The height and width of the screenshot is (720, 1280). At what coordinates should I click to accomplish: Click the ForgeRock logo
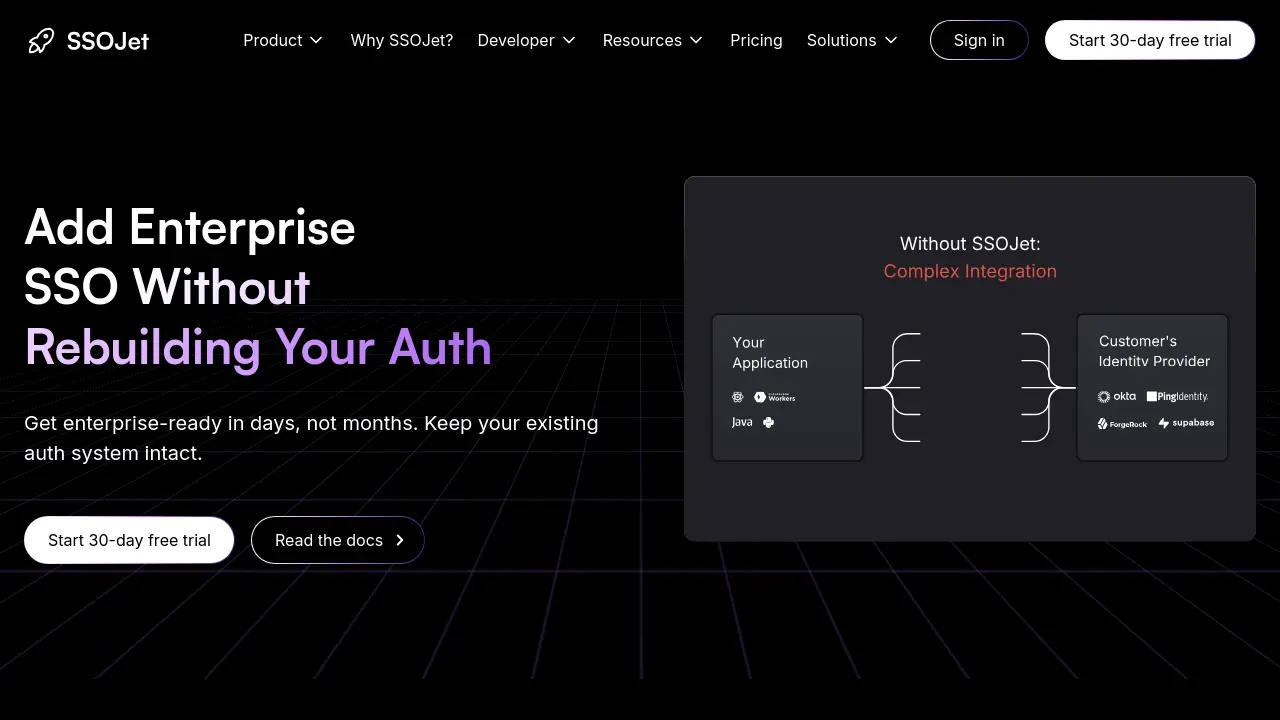(1122, 424)
